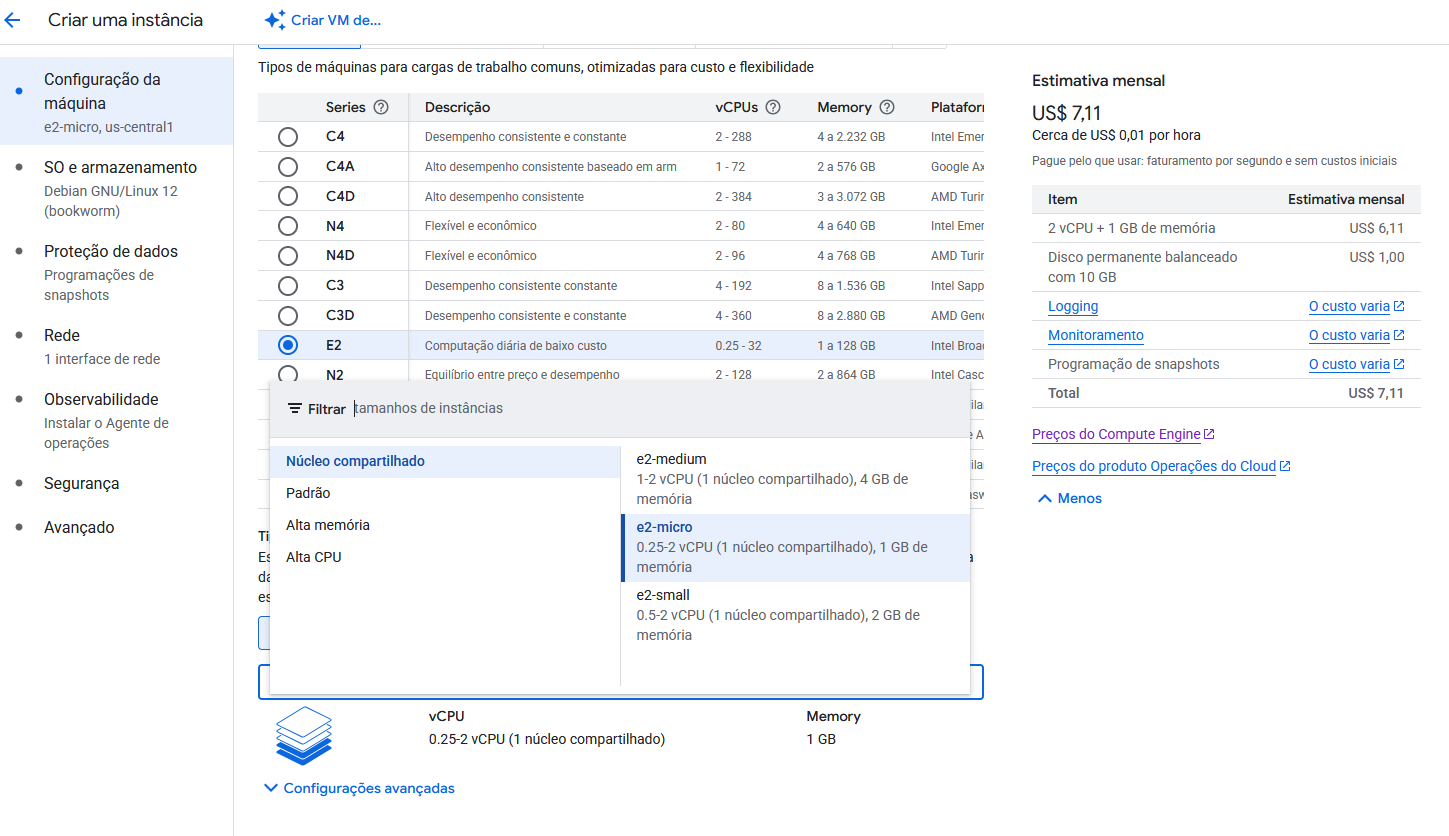Open the Padrão machine category
This screenshot has height=836, width=1449.
pyautogui.click(x=308, y=493)
